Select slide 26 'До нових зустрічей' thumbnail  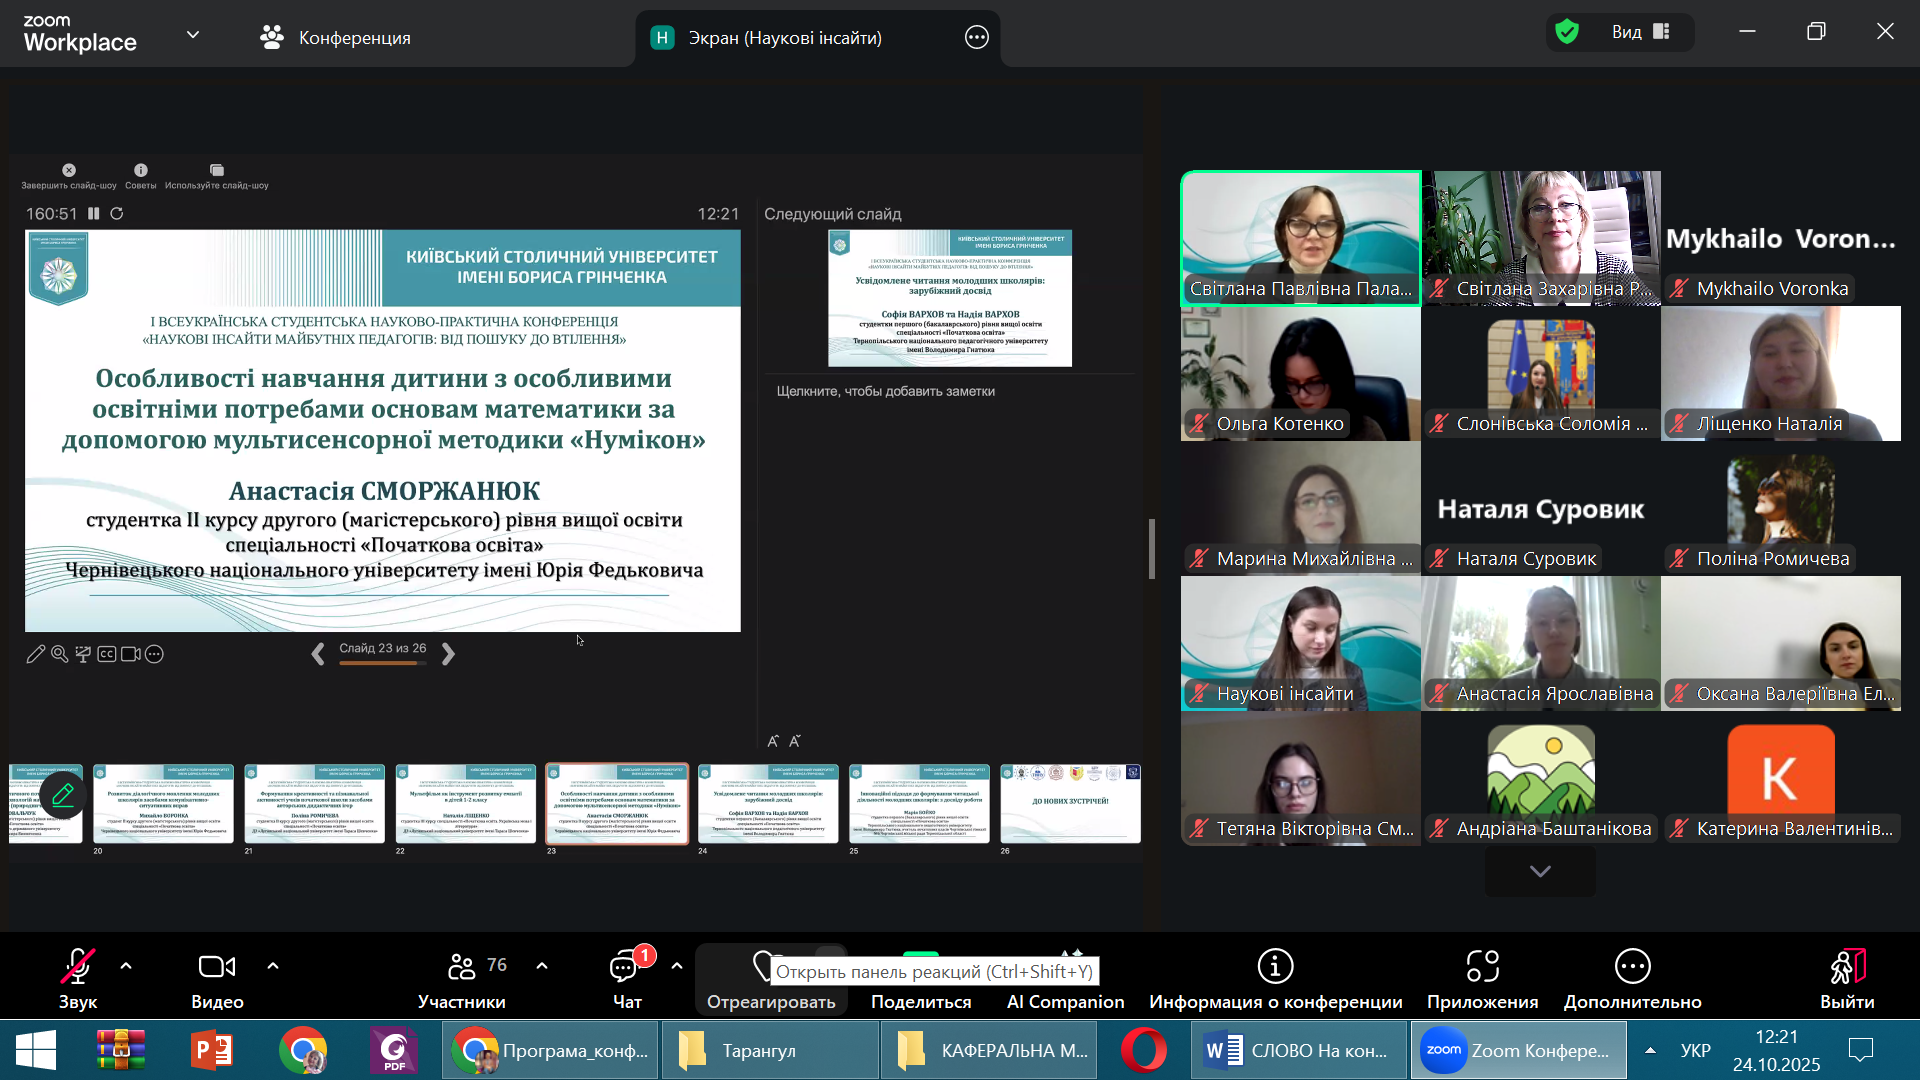(x=1071, y=804)
